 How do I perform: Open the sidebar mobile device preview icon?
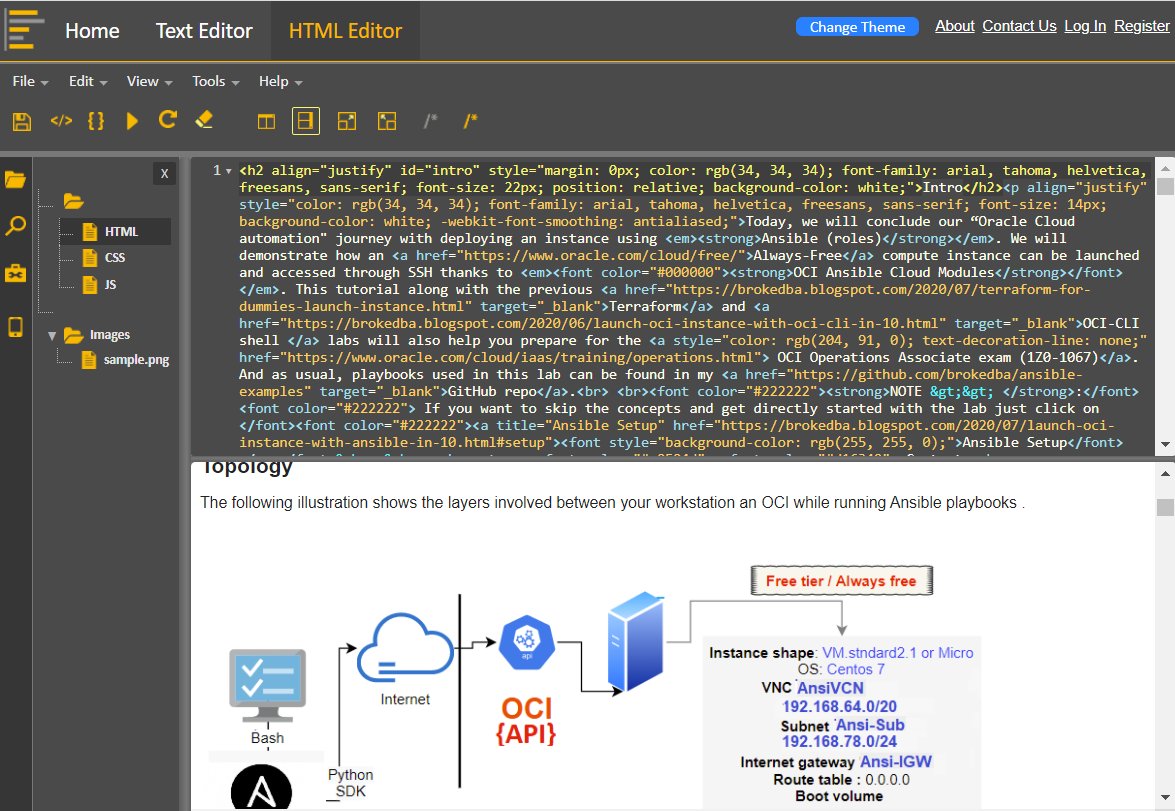click(x=15, y=328)
